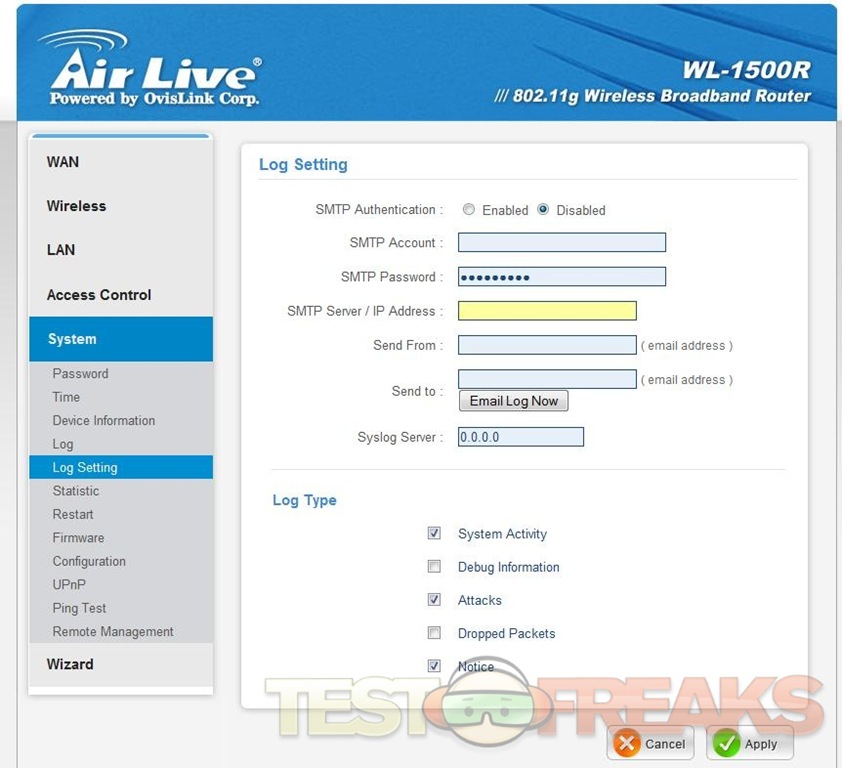Open the Firmware page in sidebar
This screenshot has height=768, width=842.
point(78,538)
